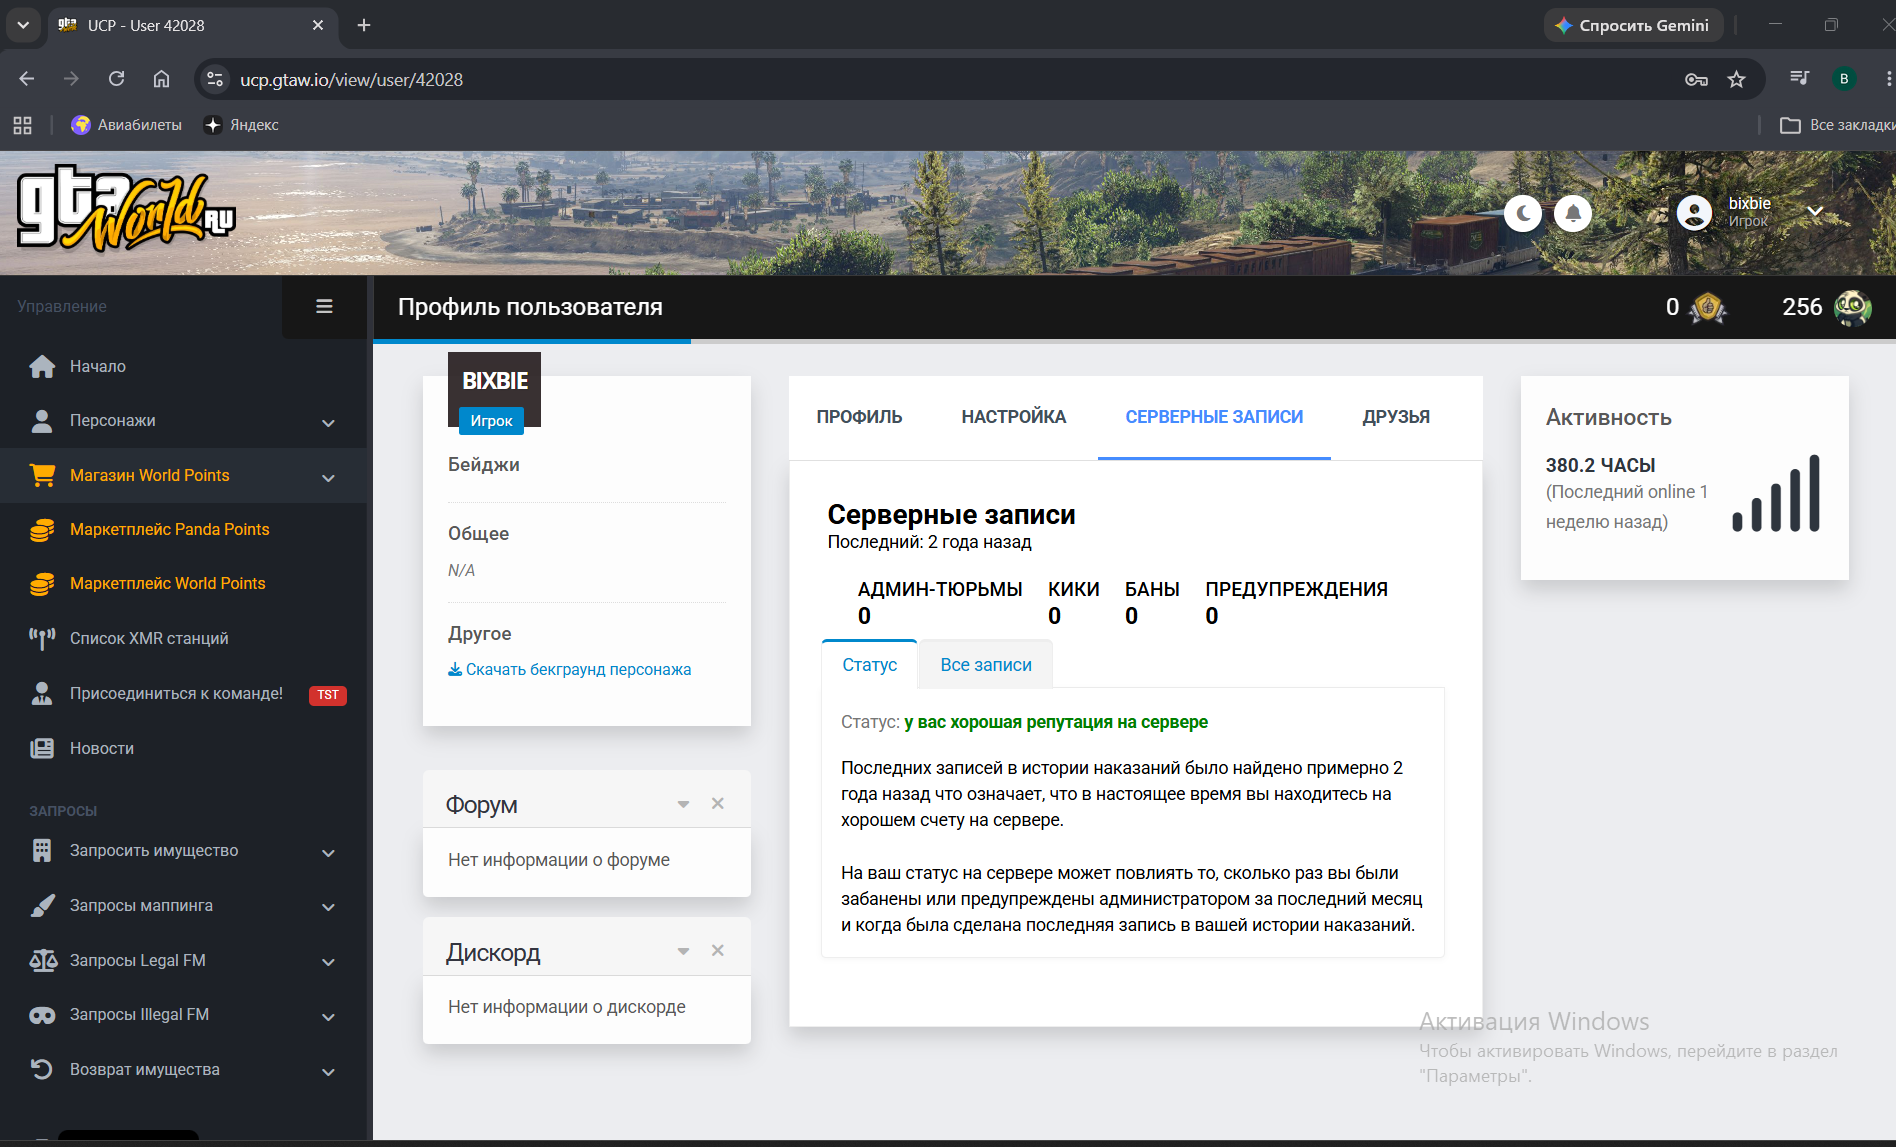Close the Дискорд panel
The height and width of the screenshot is (1147, 1896).
click(717, 951)
